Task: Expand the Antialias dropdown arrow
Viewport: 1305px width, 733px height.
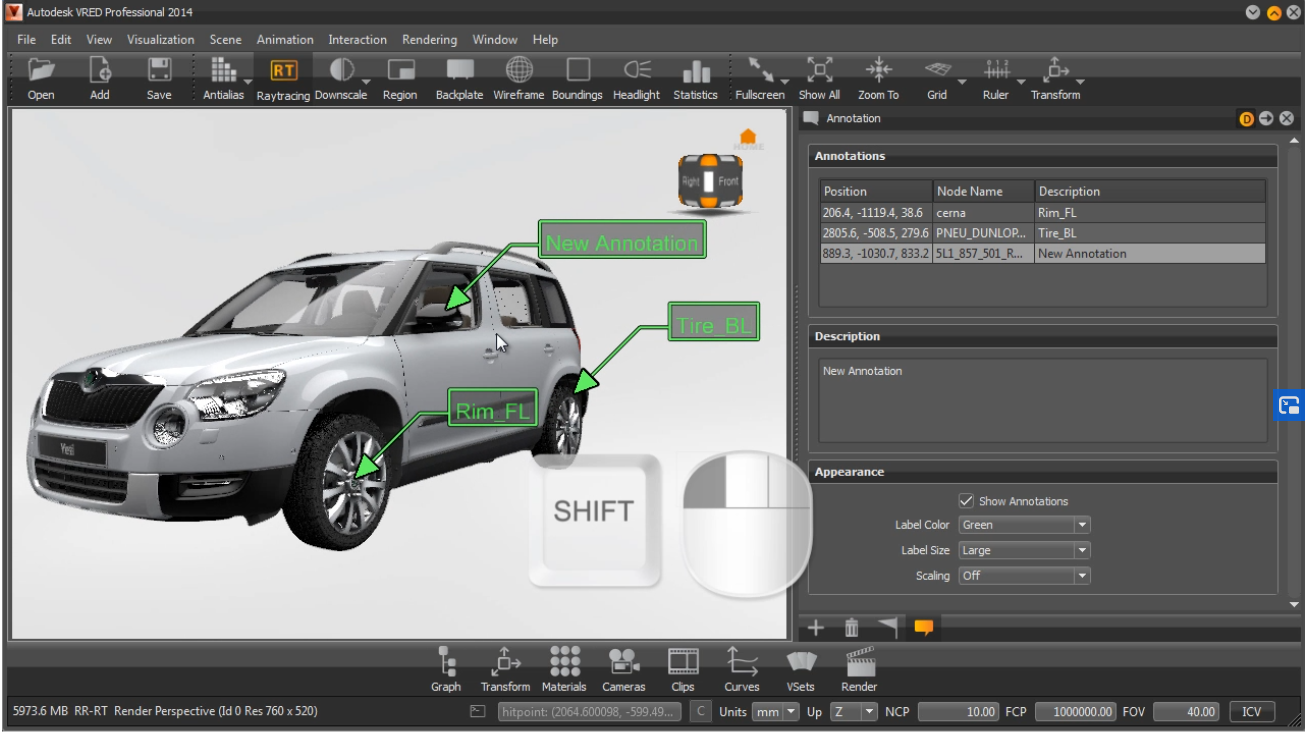Action: tap(247, 82)
